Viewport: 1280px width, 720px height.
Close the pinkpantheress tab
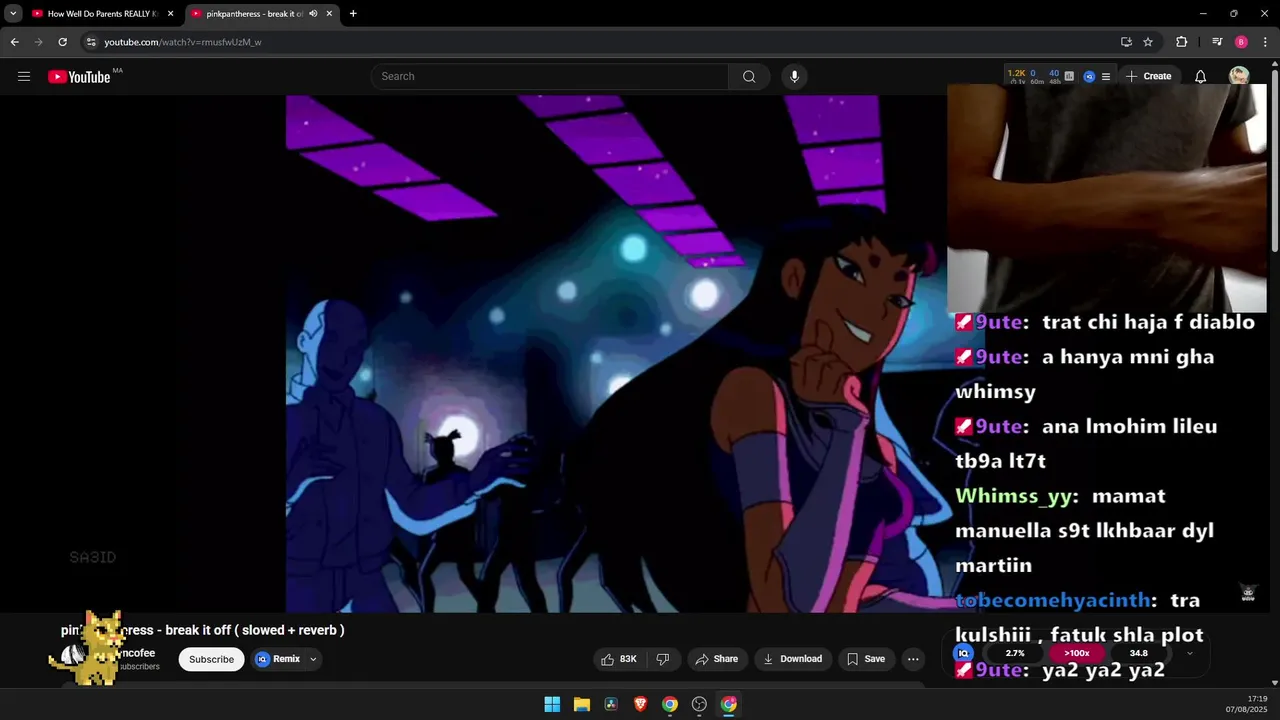coord(329,14)
